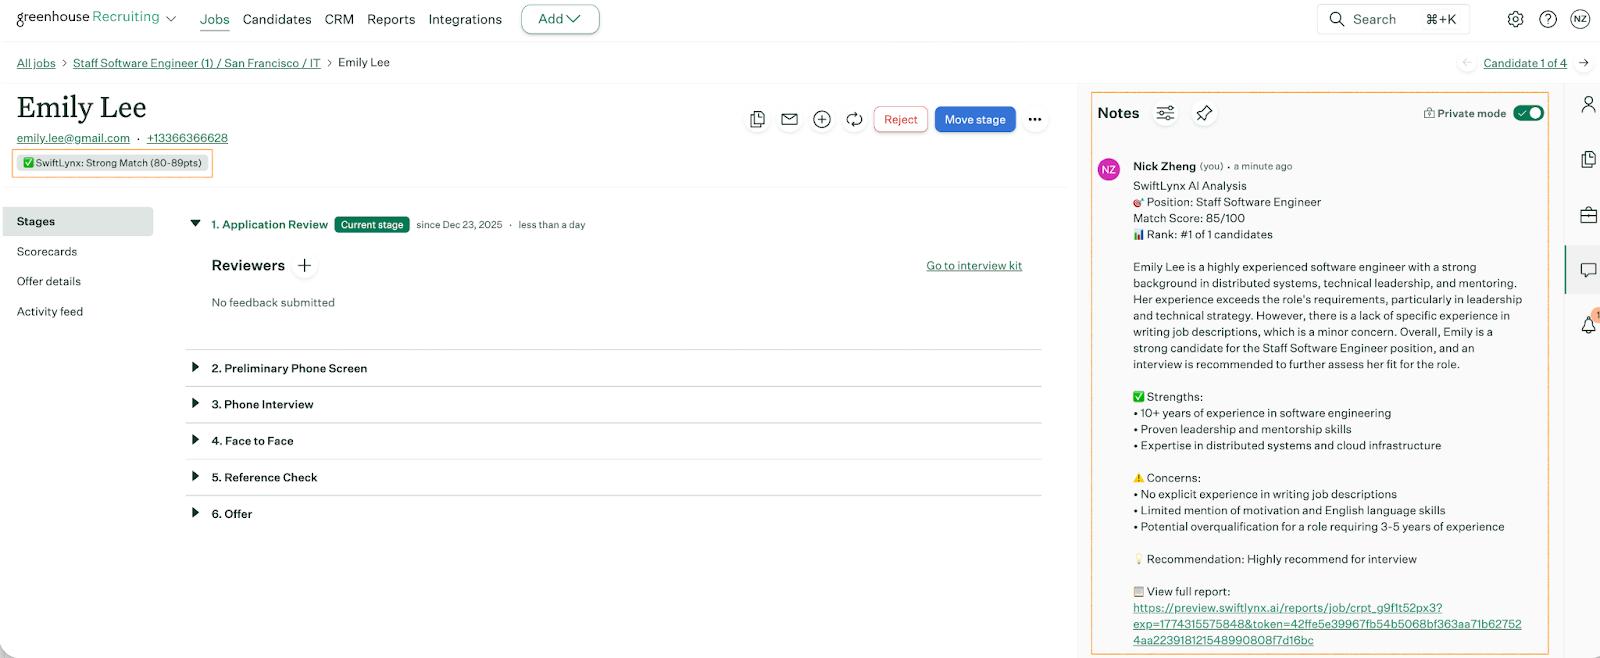Image resolution: width=1600 pixels, height=658 pixels.
Task: Open Notes filter settings icon
Action: (1165, 113)
